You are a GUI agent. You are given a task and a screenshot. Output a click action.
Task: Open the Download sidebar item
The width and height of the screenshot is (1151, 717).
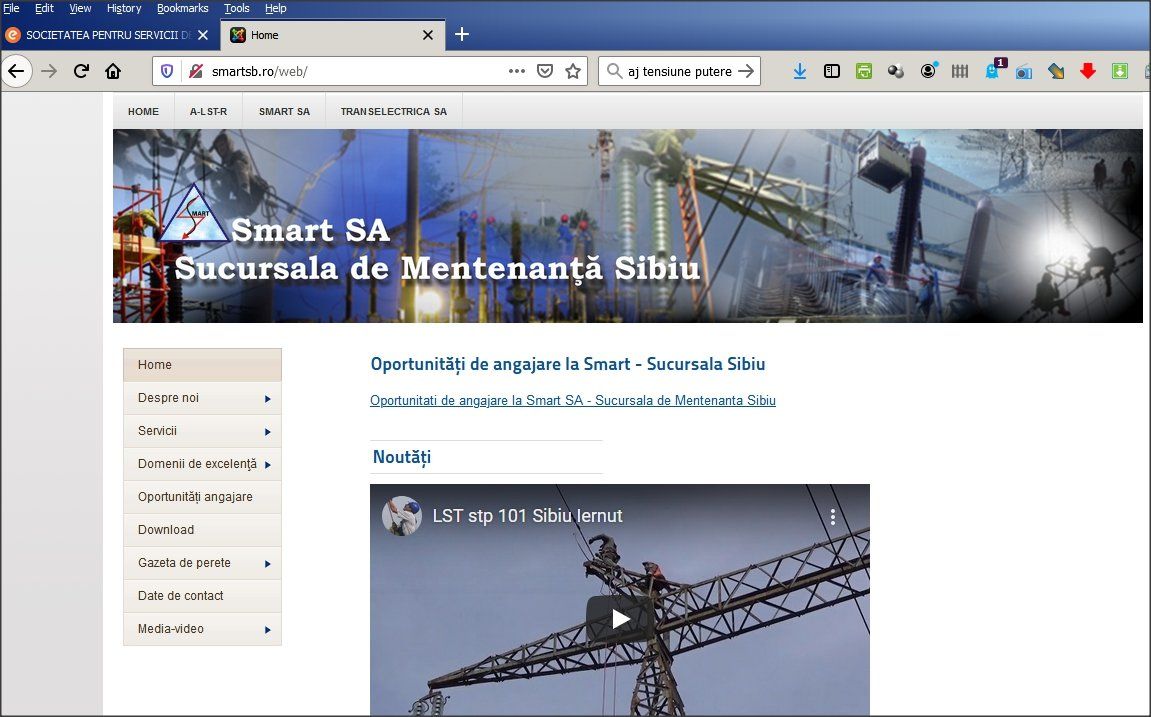(x=203, y=530)
